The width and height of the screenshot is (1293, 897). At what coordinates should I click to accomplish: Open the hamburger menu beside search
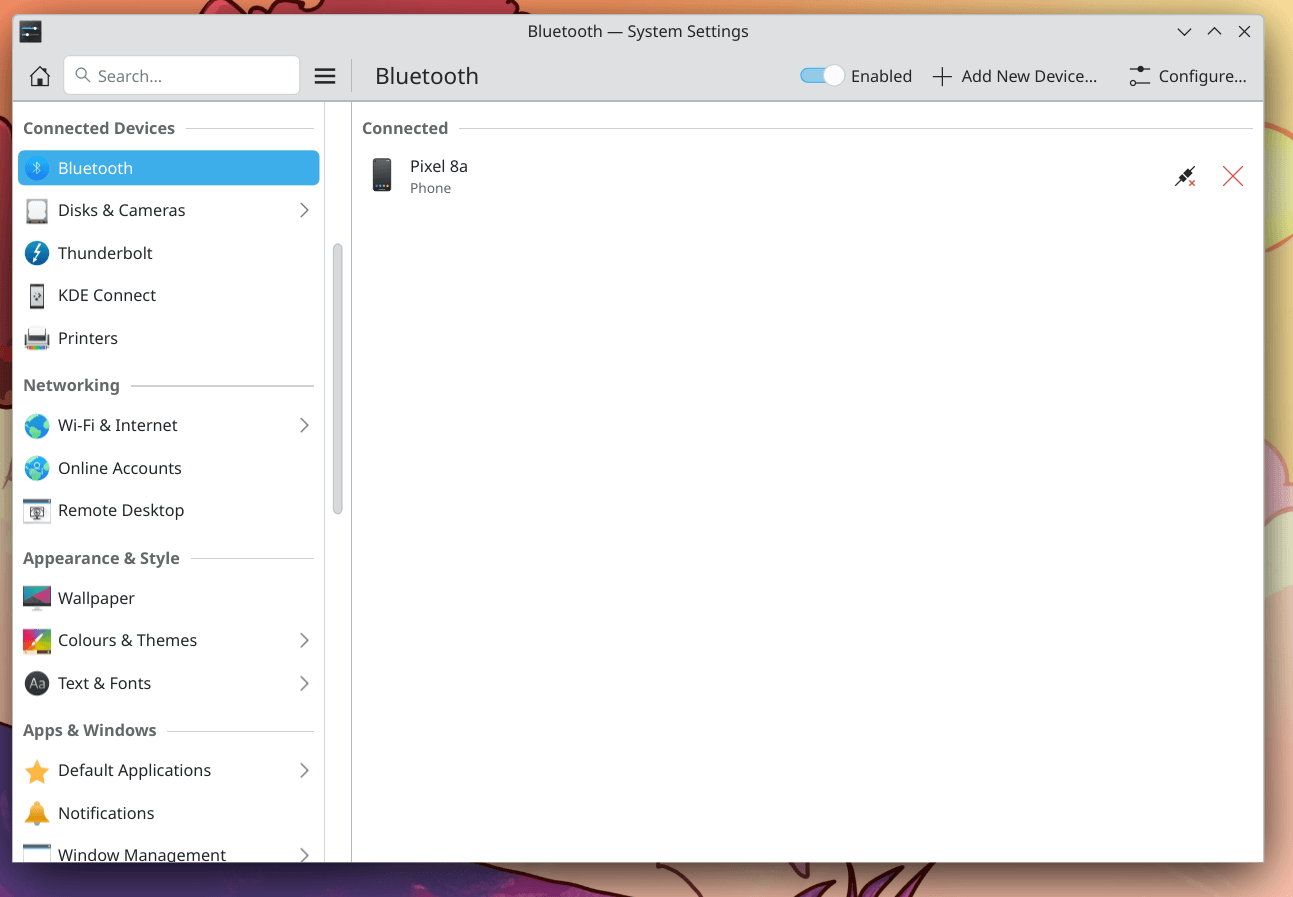pos(325,75)
